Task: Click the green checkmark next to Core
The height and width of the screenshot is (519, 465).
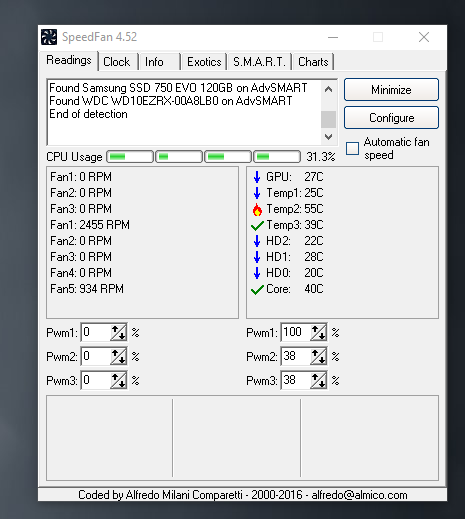Action: click(x=257, y=290)
